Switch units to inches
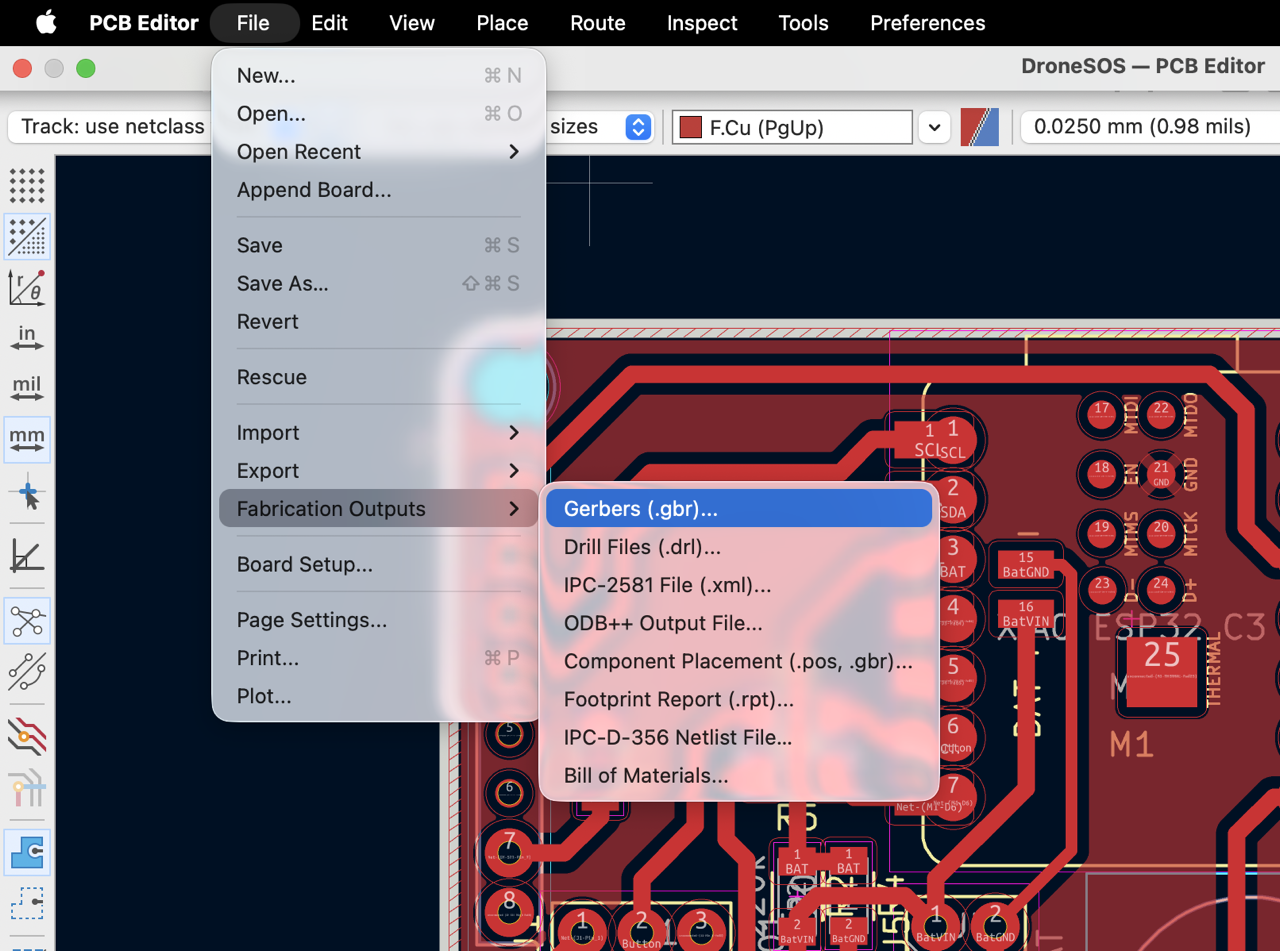The height and width of the screenshot is (951, 1280). 27,337
